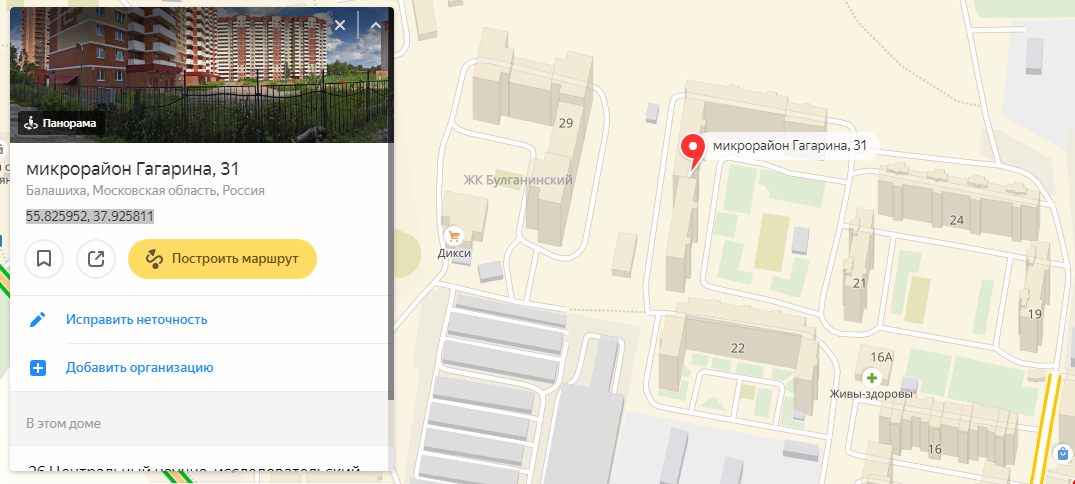Click the shopping bag icon on map edge
Screen dimensions: 1075x484
(1063, 453)
